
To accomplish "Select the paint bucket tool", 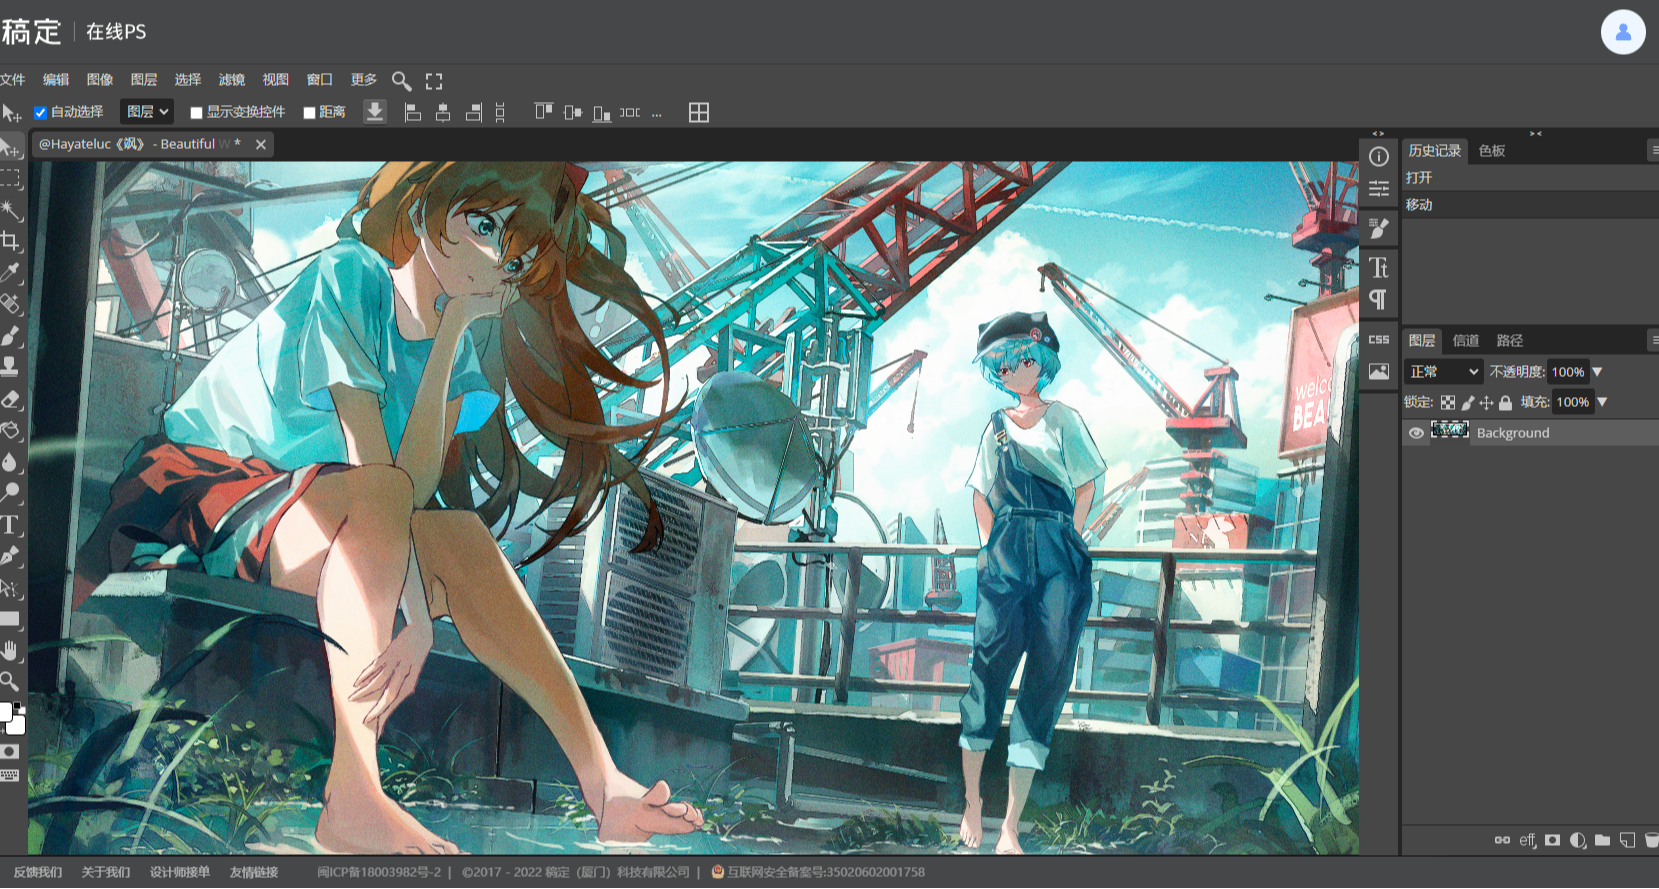I will (10, 430).
